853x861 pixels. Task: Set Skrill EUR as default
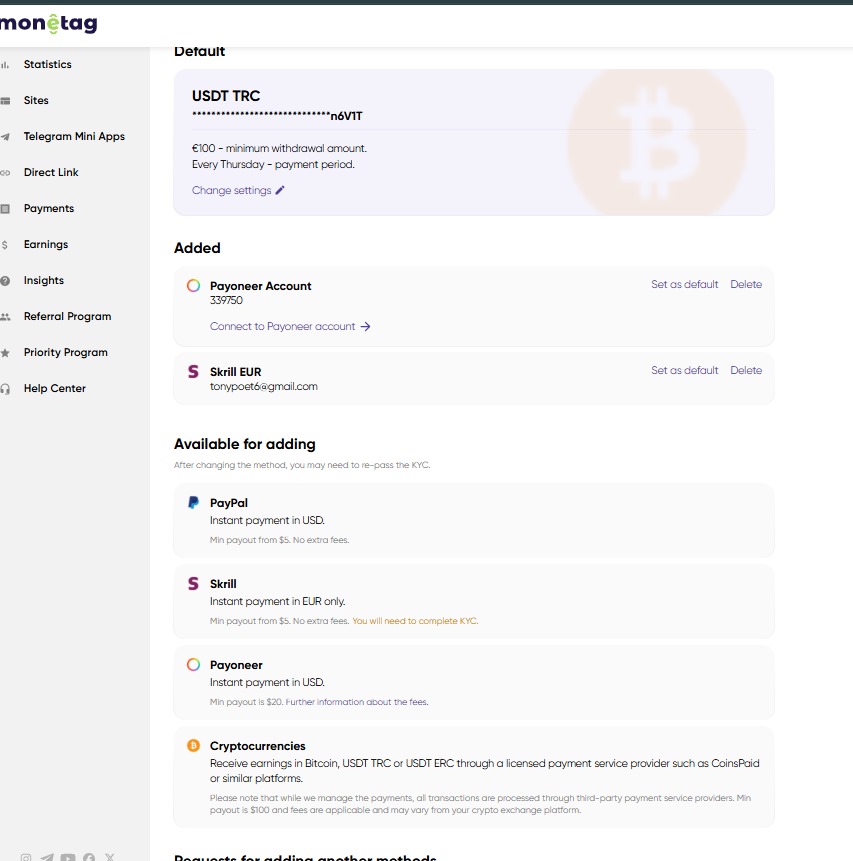point(684,370)
